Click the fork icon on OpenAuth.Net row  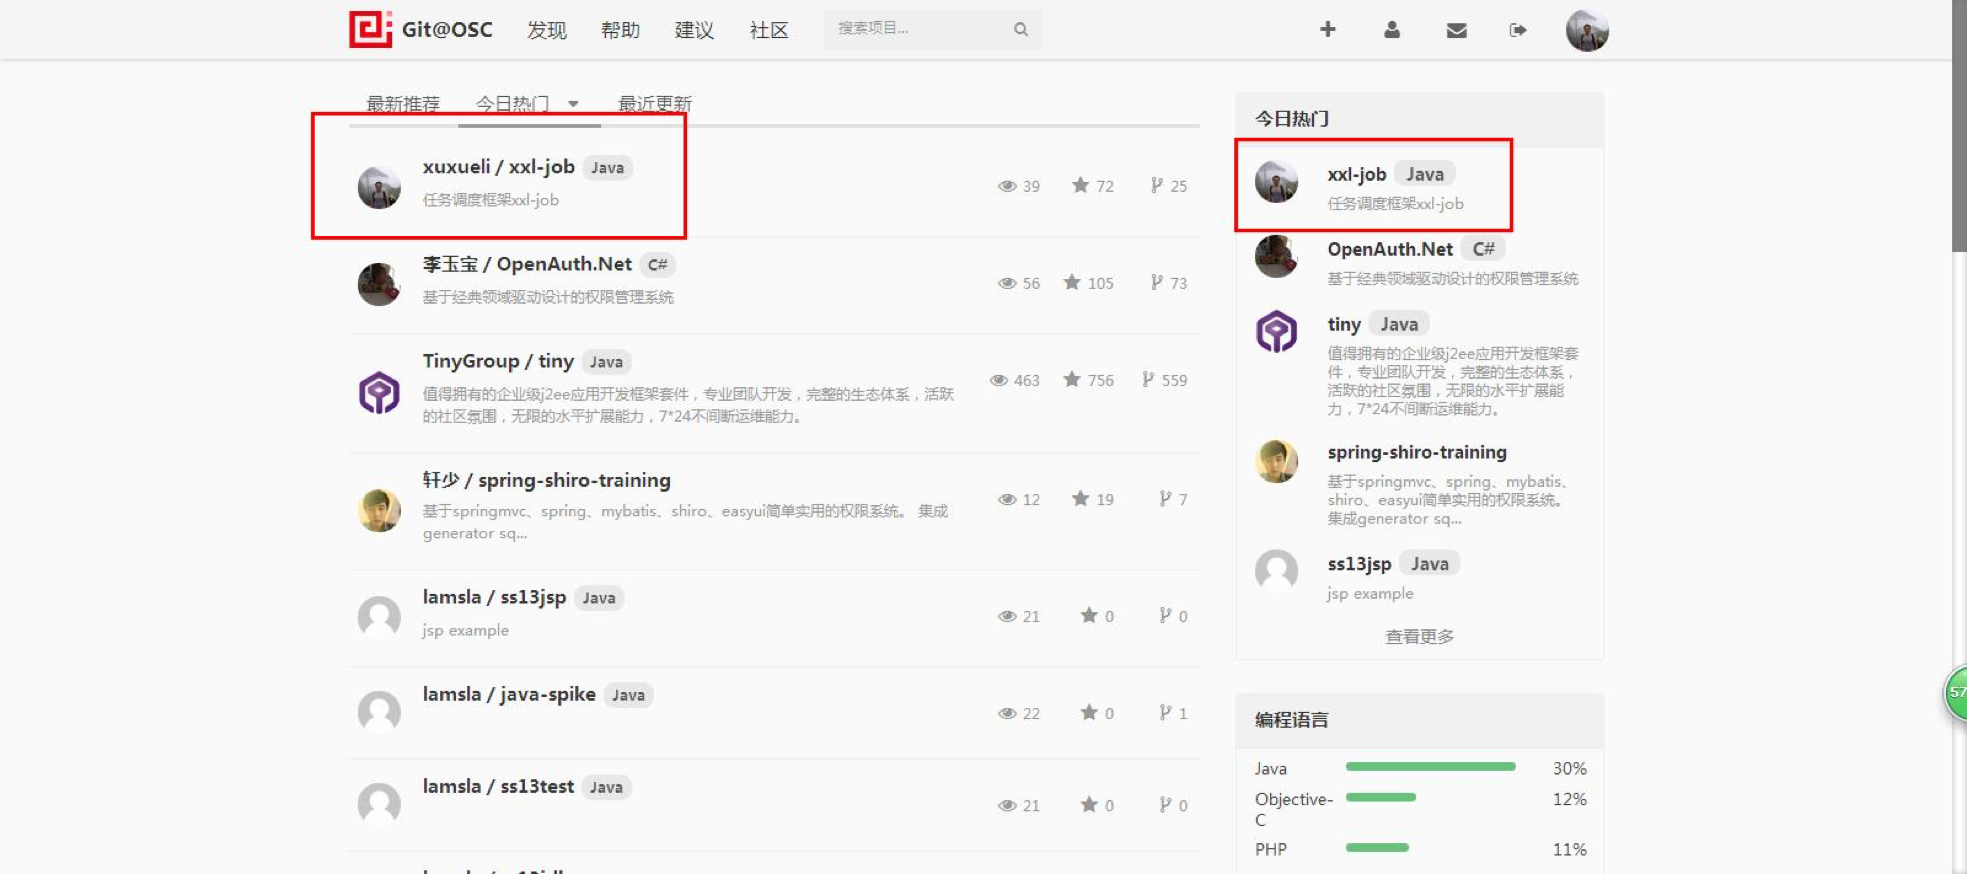pyautogui.click(x=1156, y=283)
